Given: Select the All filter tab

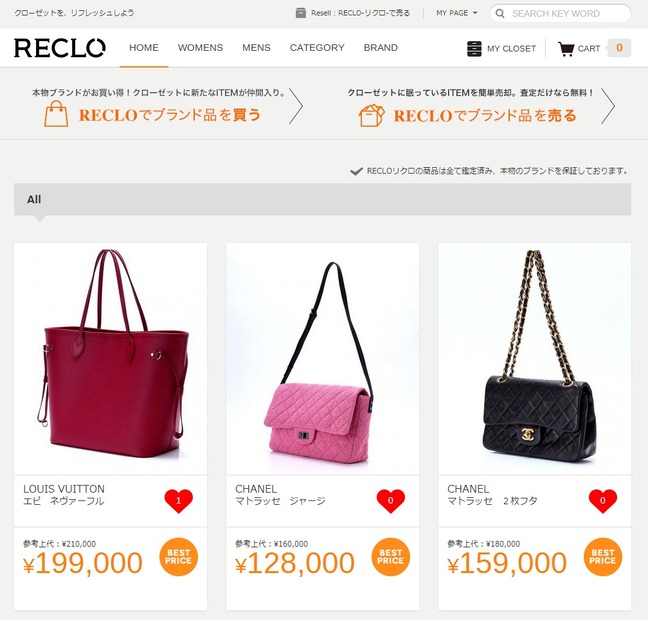Looking at the screenshot, I should coord(34,200).
